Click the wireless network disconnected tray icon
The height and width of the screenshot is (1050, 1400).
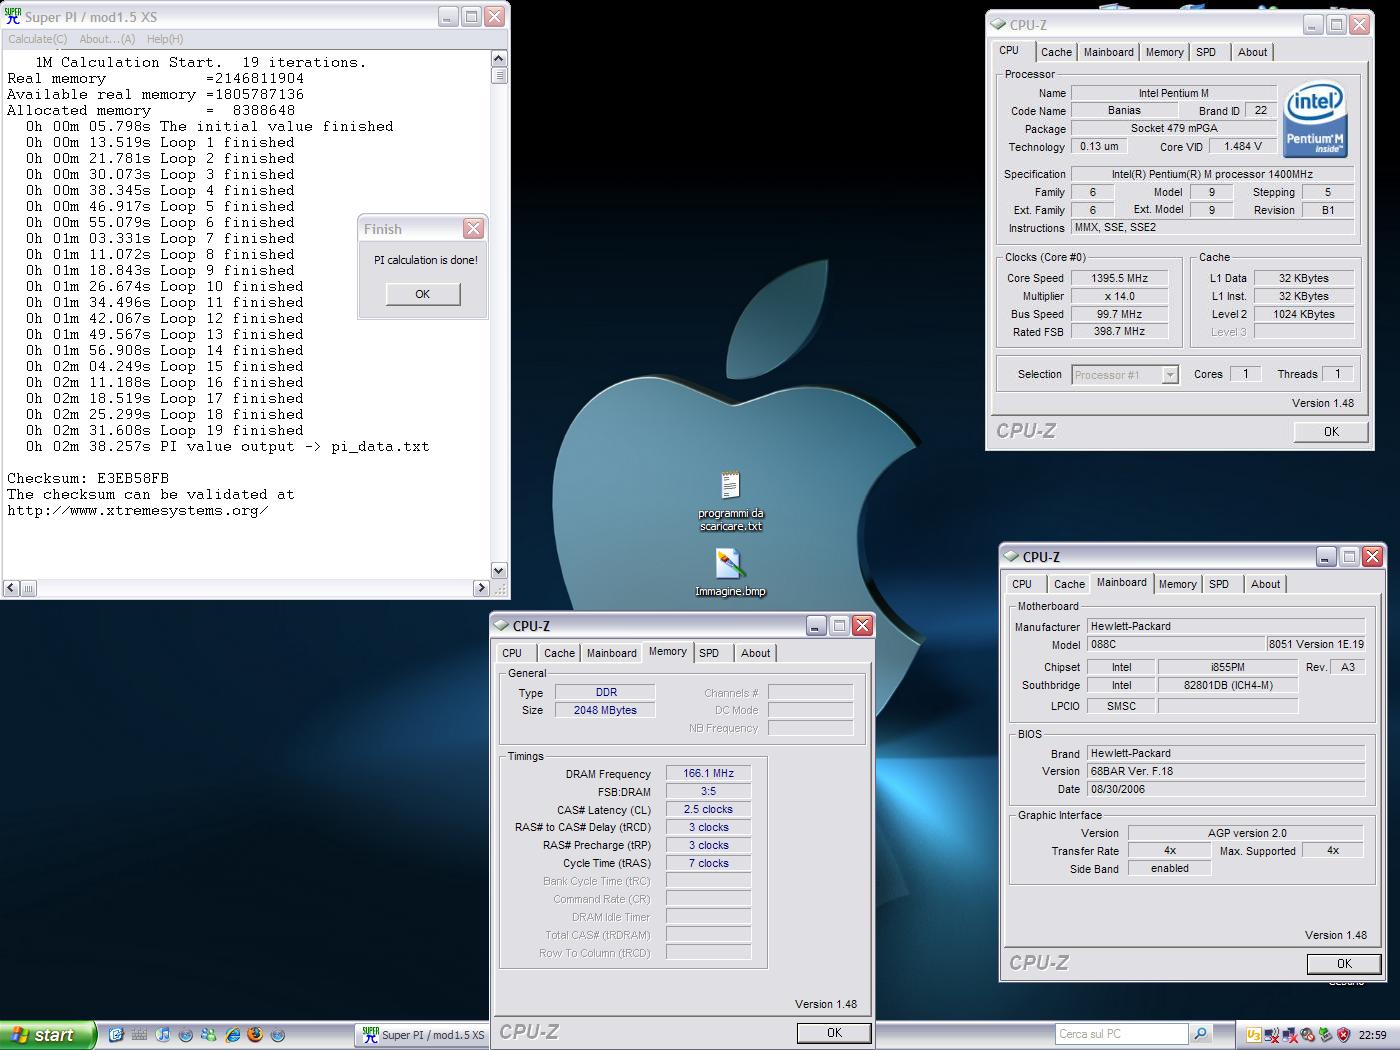click(1272, 1035)
